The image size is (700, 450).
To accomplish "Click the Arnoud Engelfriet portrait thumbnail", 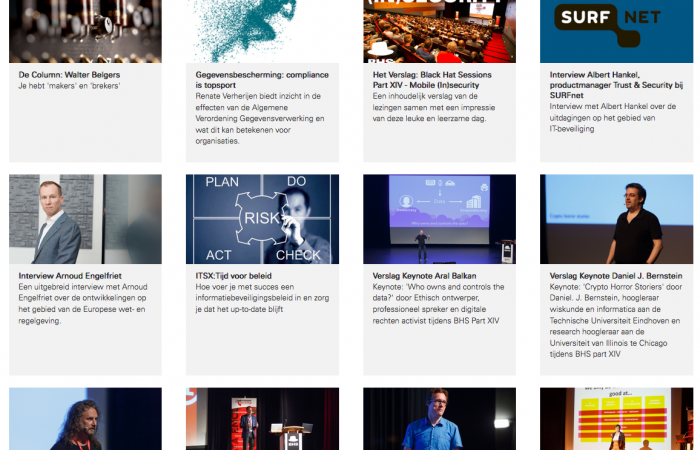I will [x=85, y=219].
